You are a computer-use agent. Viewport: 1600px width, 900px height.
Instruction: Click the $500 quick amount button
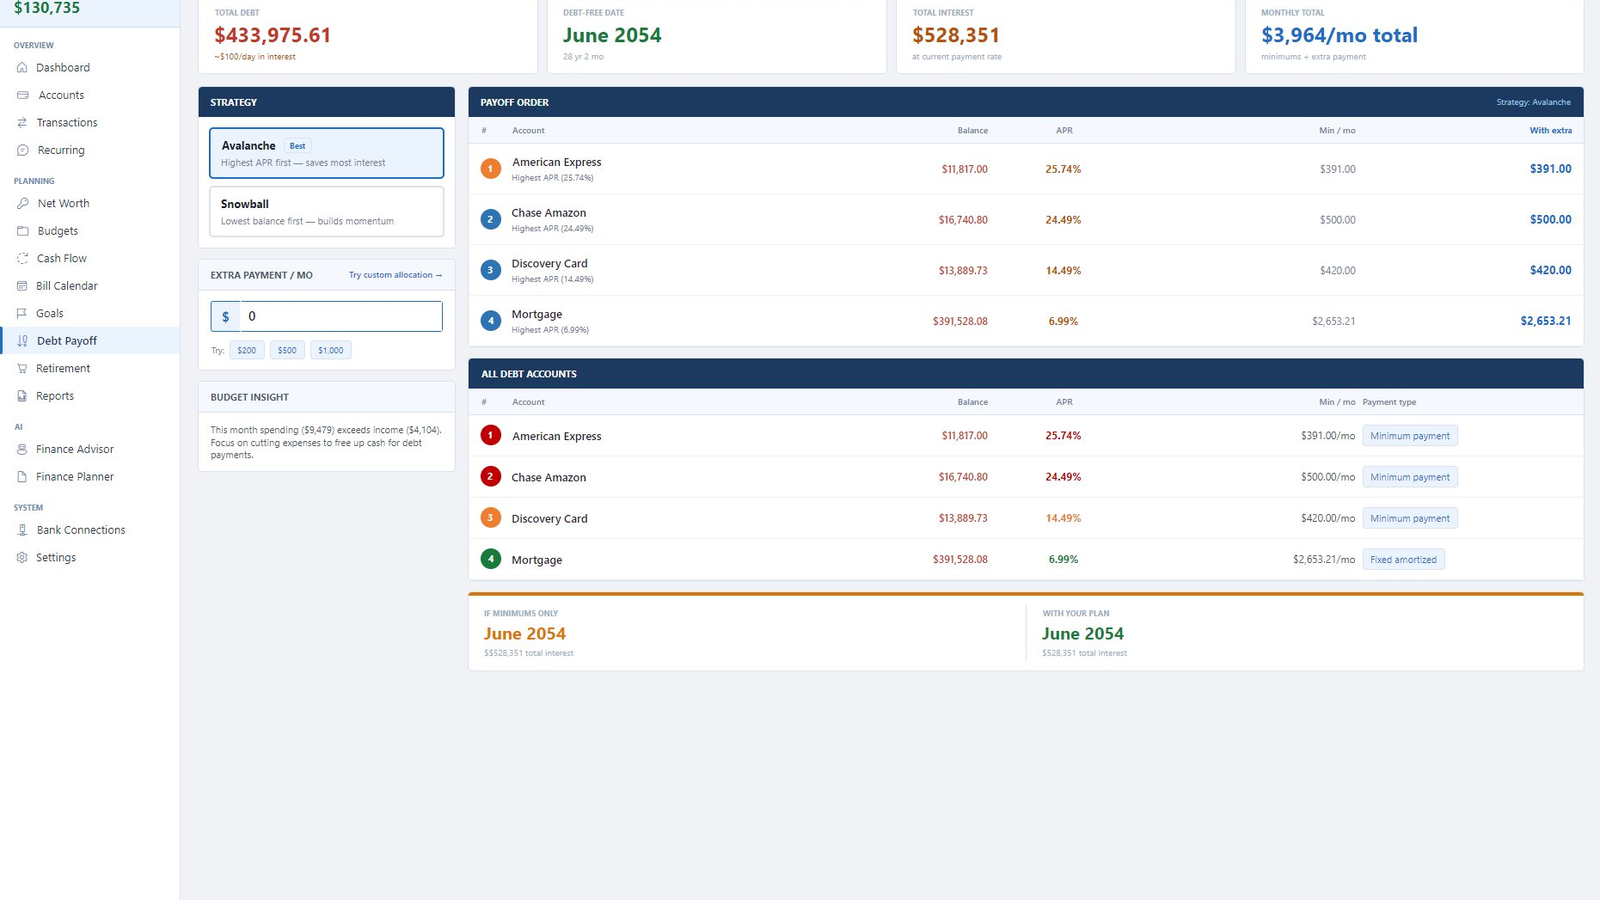[x=287, y=350]
